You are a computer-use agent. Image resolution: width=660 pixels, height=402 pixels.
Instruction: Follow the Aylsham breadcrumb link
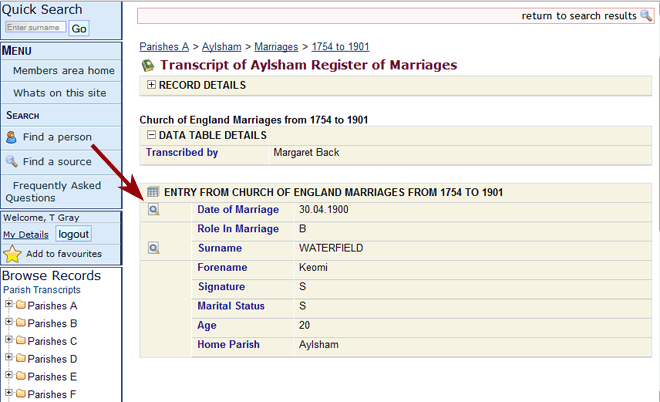pyautogui.click(x=221, y=47)
